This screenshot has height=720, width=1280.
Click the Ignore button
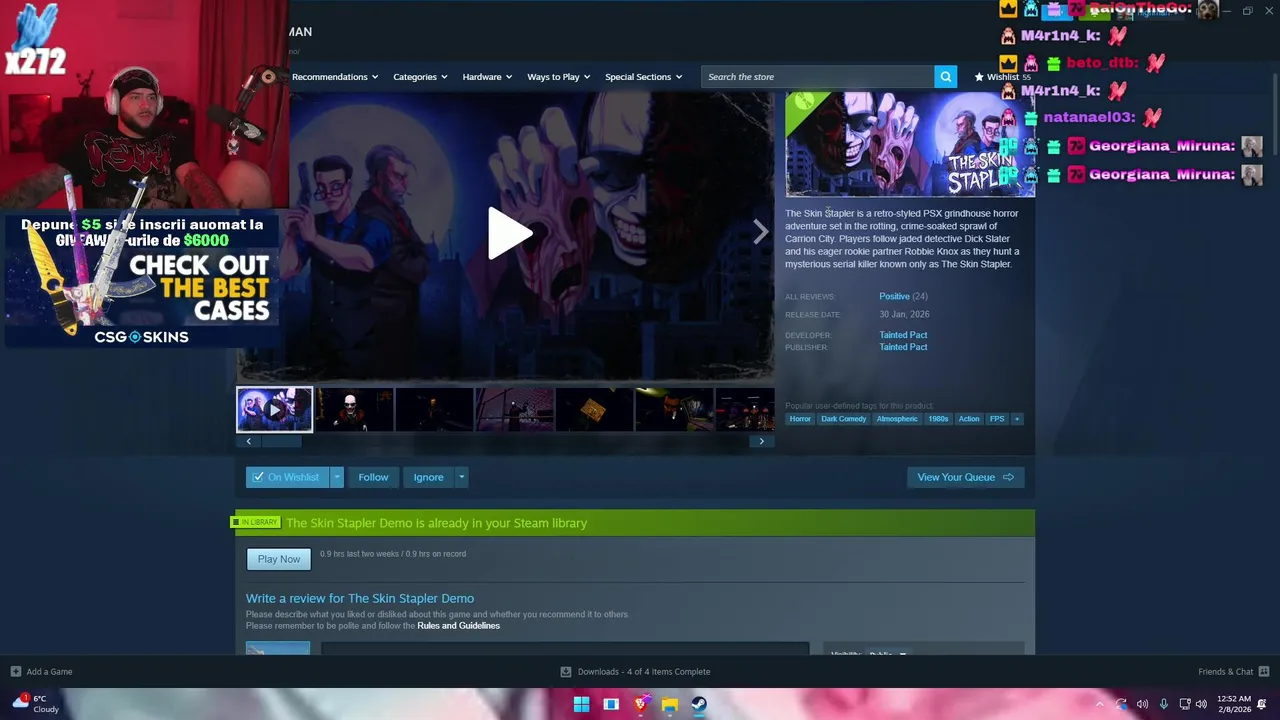[428, 477]
